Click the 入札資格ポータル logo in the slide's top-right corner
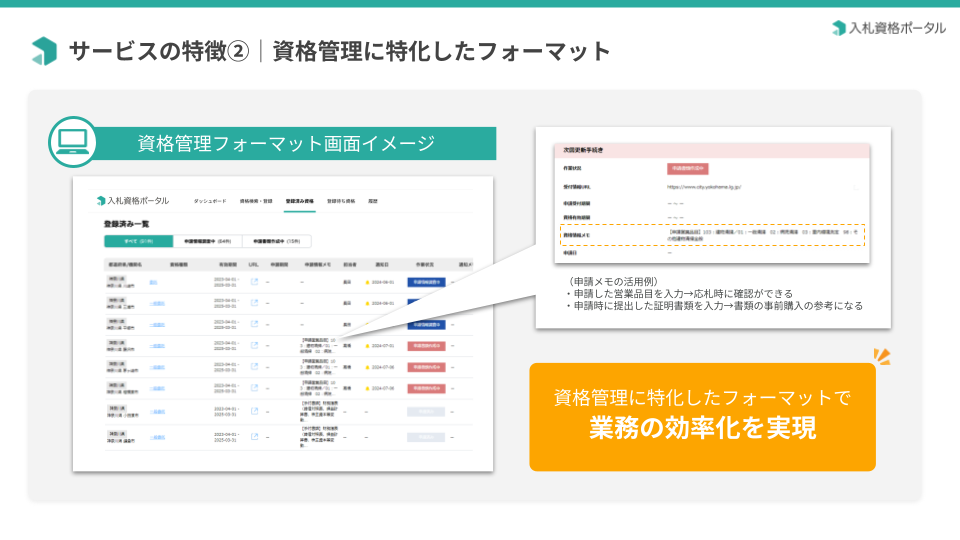Image resolution: width=960 pixels, height=540 pixels. click(889, 28)
